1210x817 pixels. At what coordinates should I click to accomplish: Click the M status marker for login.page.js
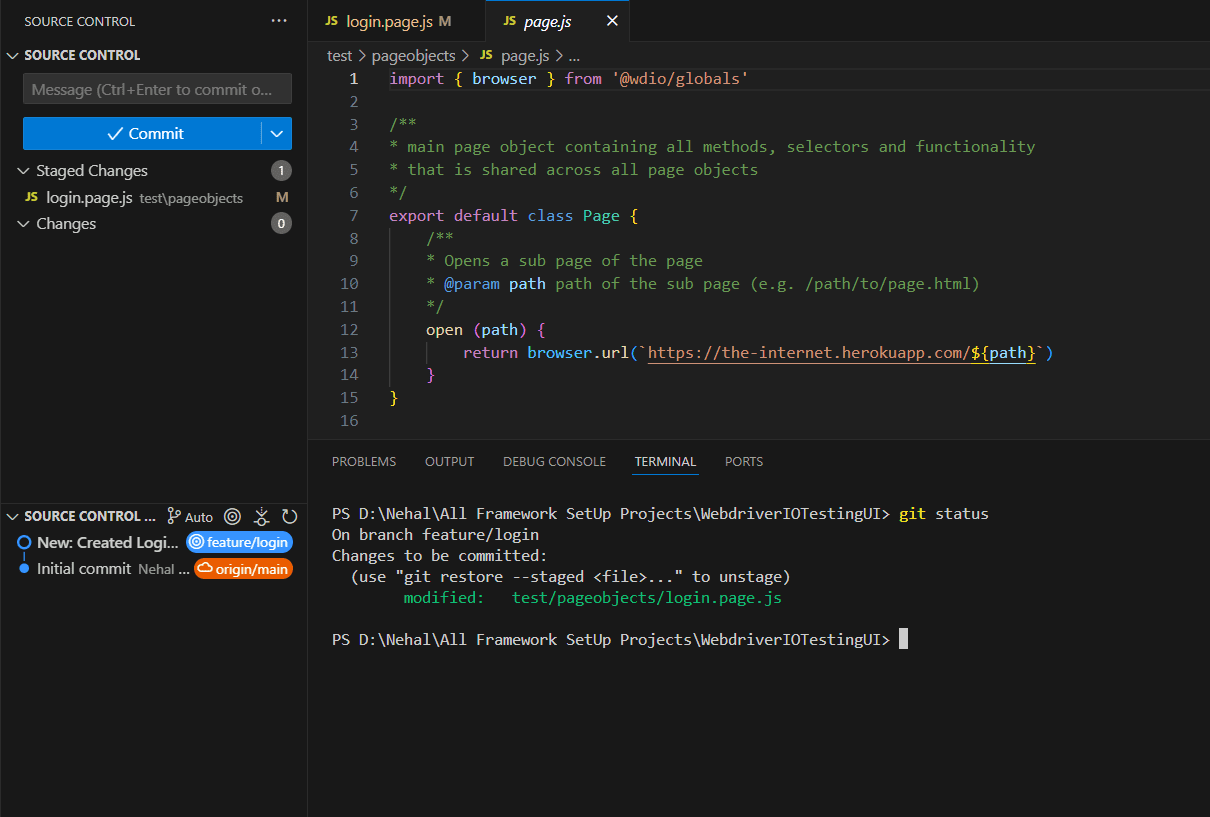(282, 197)
